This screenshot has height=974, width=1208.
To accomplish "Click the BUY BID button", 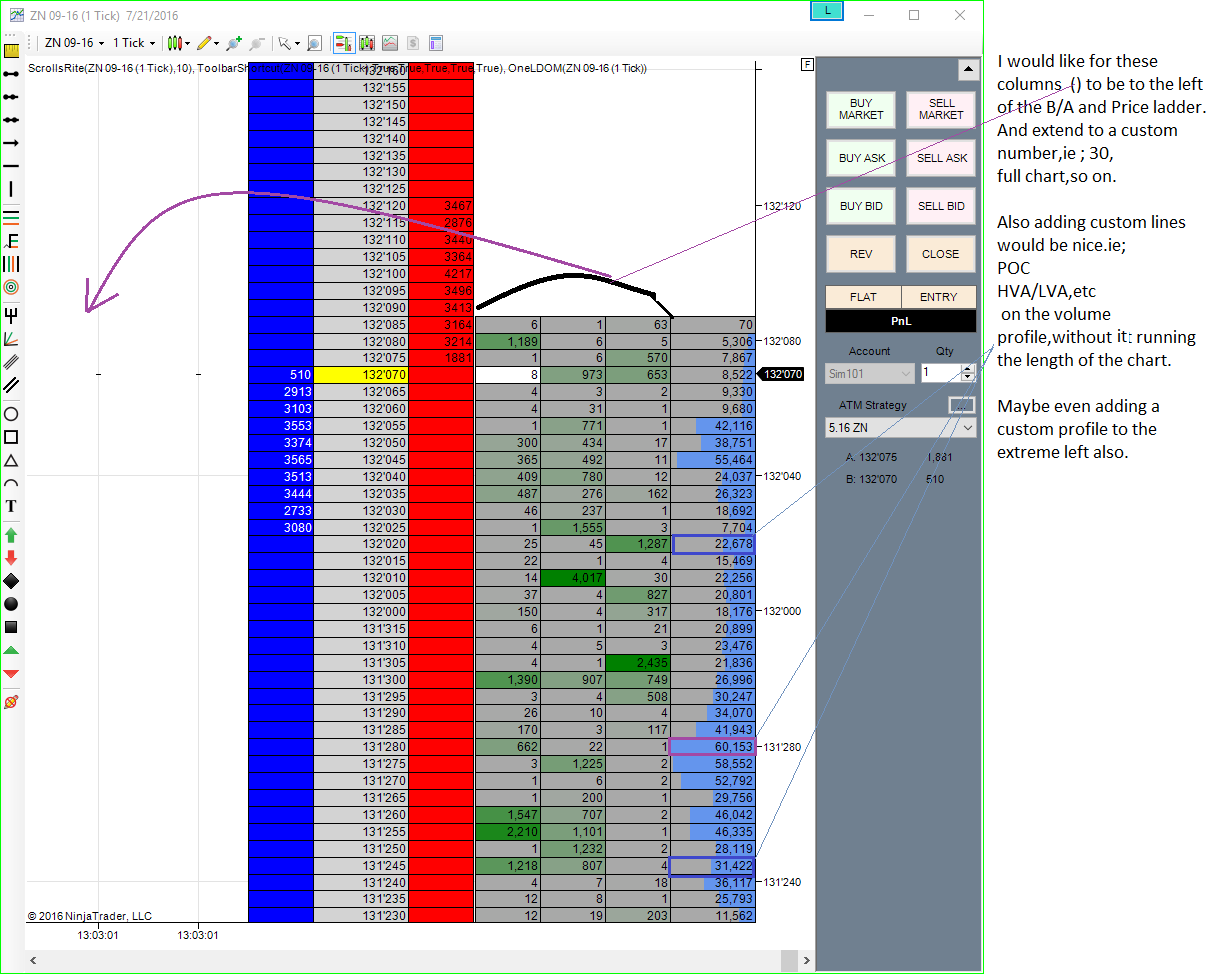I will click(x=861, y=206).
